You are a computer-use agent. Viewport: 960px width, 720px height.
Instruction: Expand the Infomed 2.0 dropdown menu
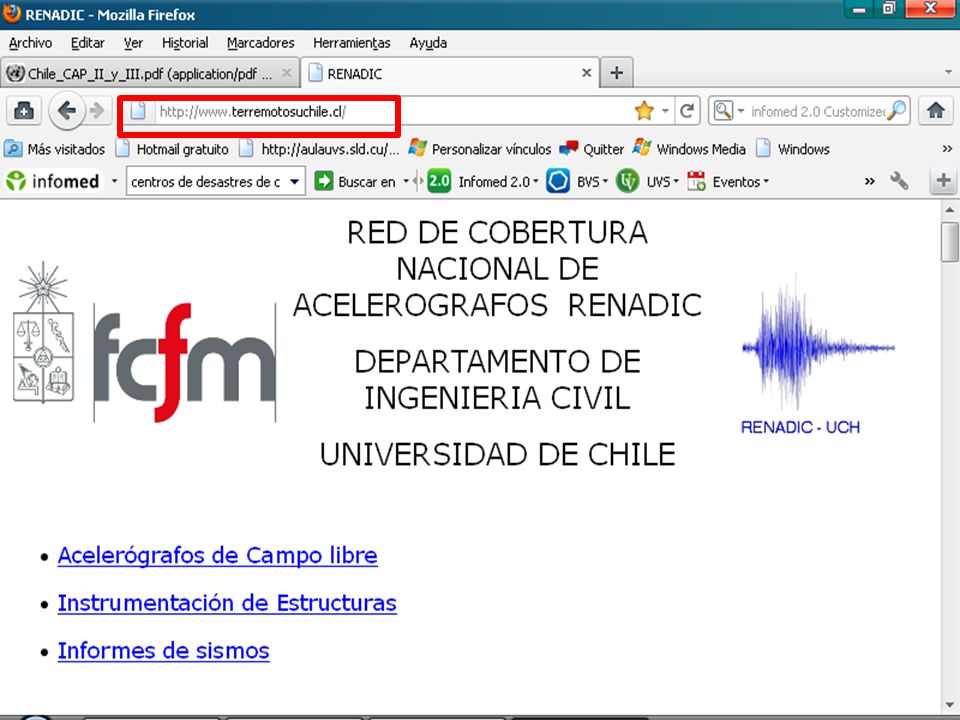[x=536, y=181]
